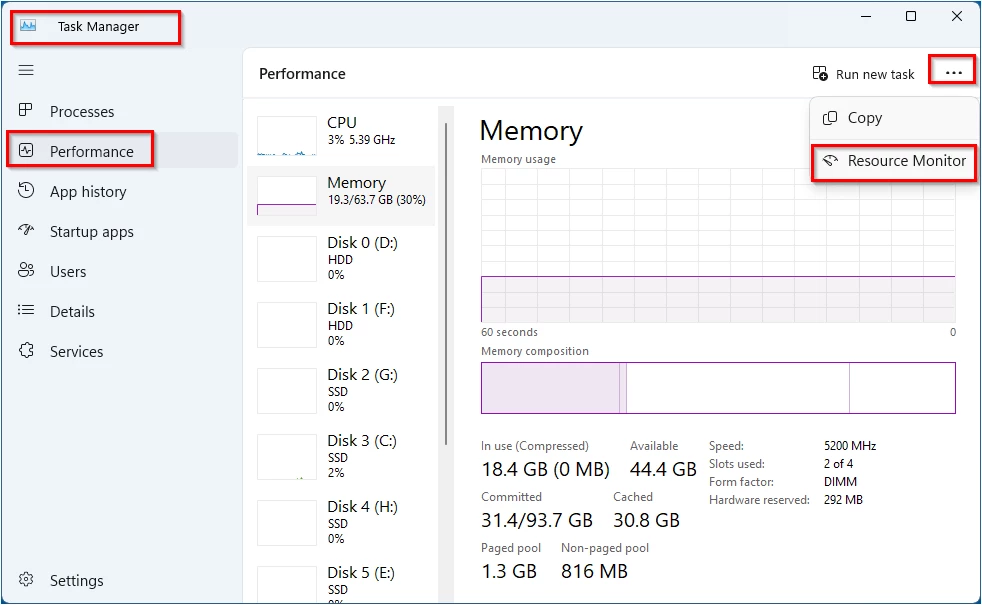Viewport: 982px width, 605px height.
Task: Click the 18.4 GB (0 MB) in-use value
Action: (545, 469)
